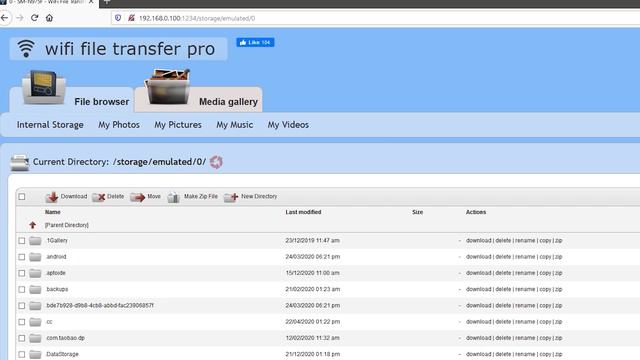Open My Photos in the navigation bar
Viewport: 640px width, 360px height.
tap(119, 125)
